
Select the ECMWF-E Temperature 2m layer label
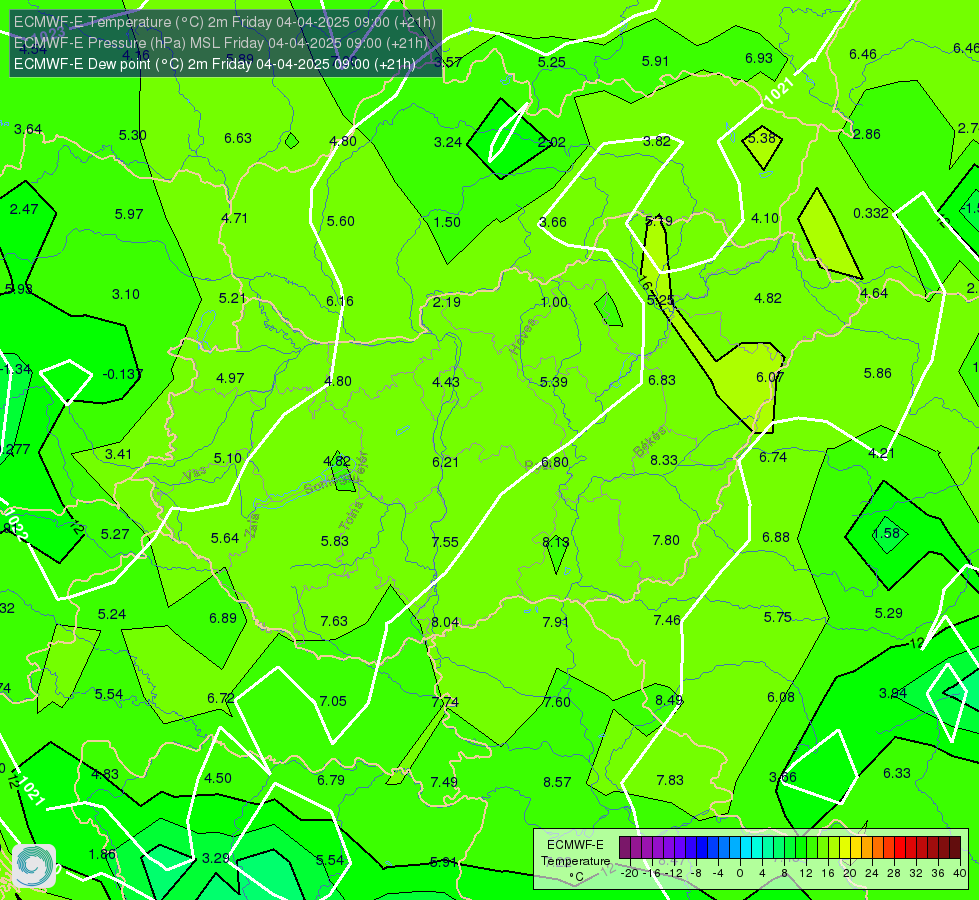tap(224, 22)
